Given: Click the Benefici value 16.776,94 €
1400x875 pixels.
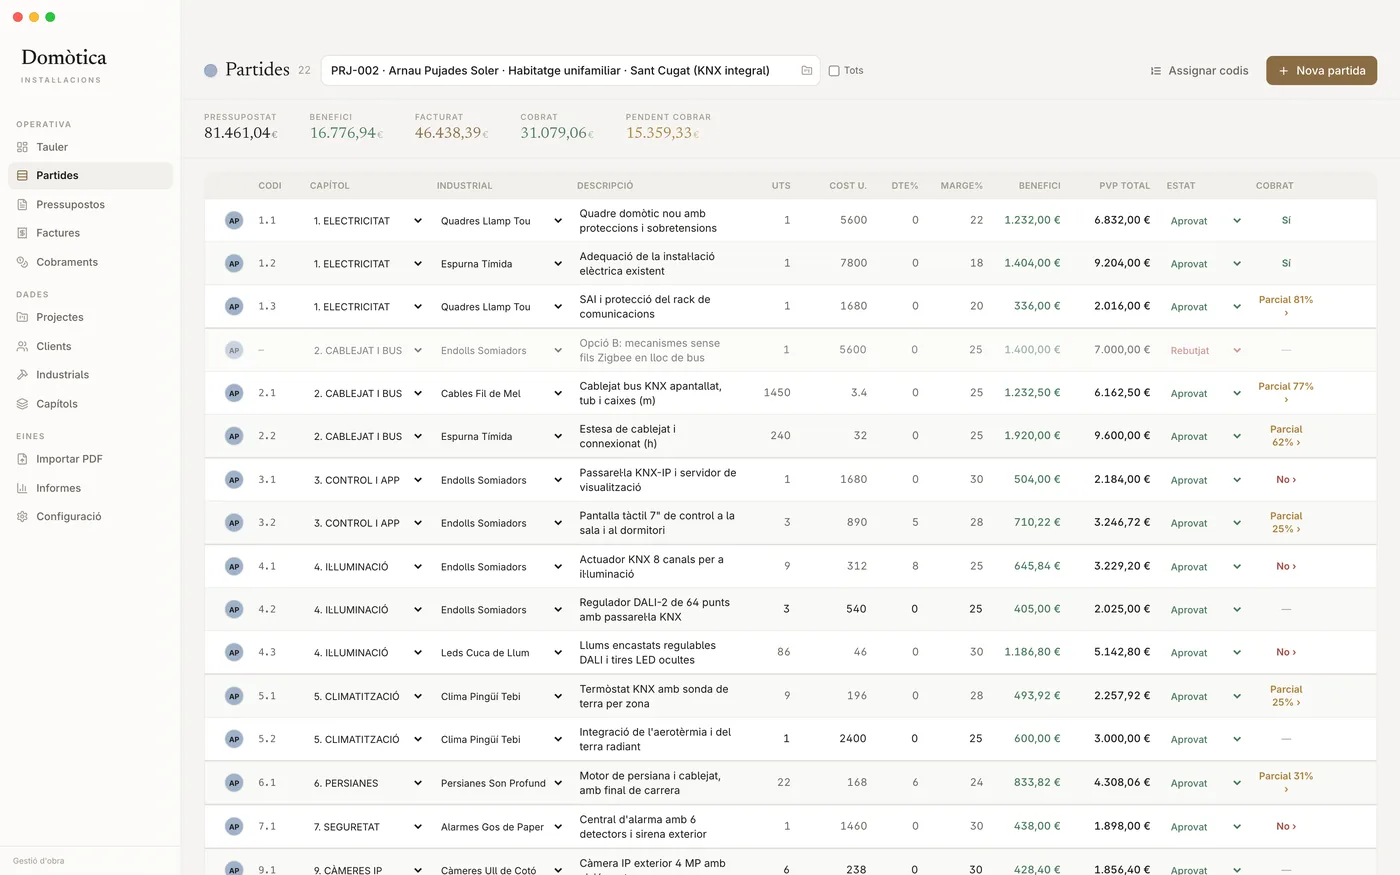Looking at the screenshot, I should coord(346,133).
